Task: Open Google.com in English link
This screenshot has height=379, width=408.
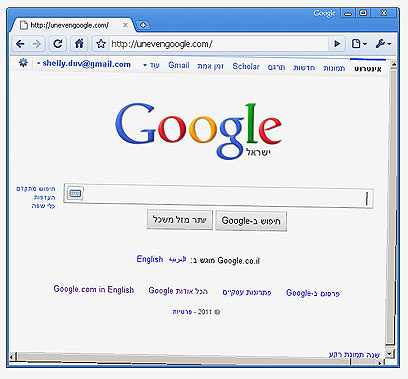Action: pos(94,289)
